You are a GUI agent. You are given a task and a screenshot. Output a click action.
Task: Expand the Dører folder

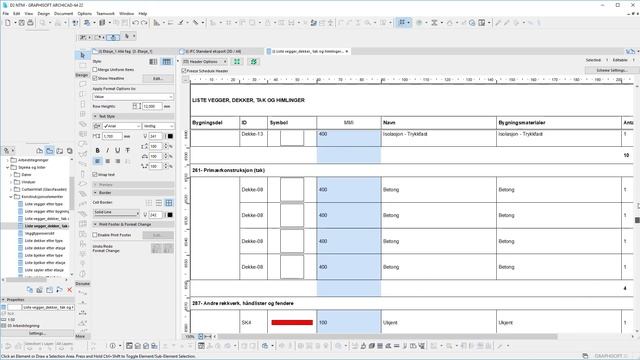point(11,175)
